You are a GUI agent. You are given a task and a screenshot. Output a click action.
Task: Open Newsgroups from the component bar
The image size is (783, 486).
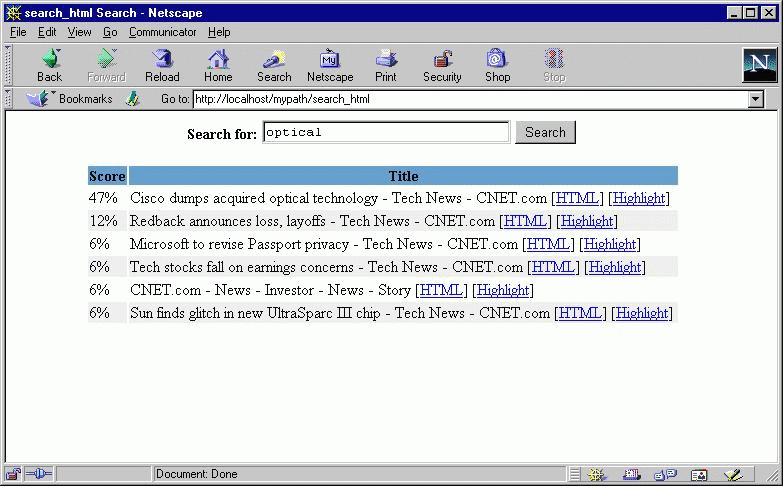pyautogui.click(x=665, y=474)
